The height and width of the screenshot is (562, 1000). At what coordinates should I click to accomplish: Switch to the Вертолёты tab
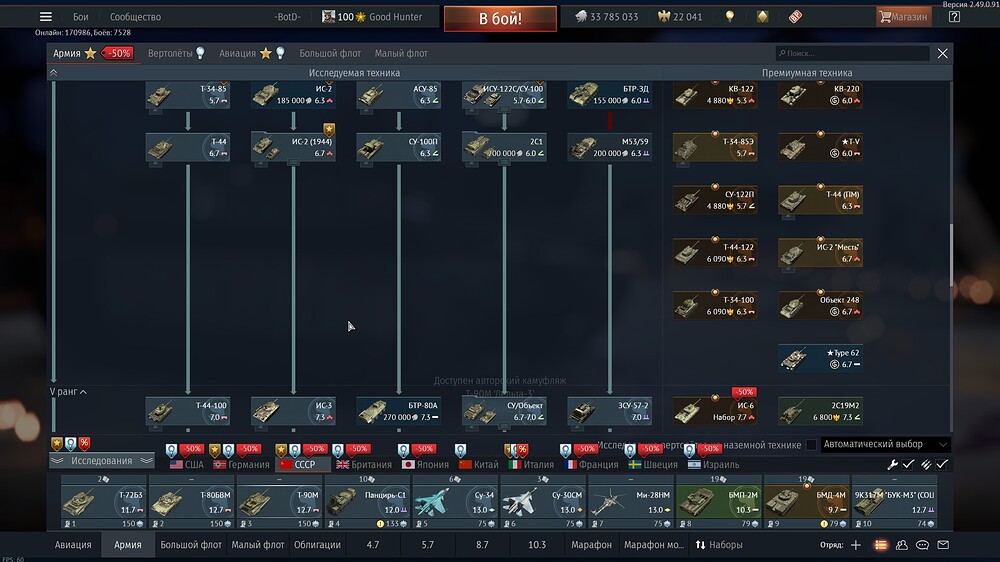[175, 53]
